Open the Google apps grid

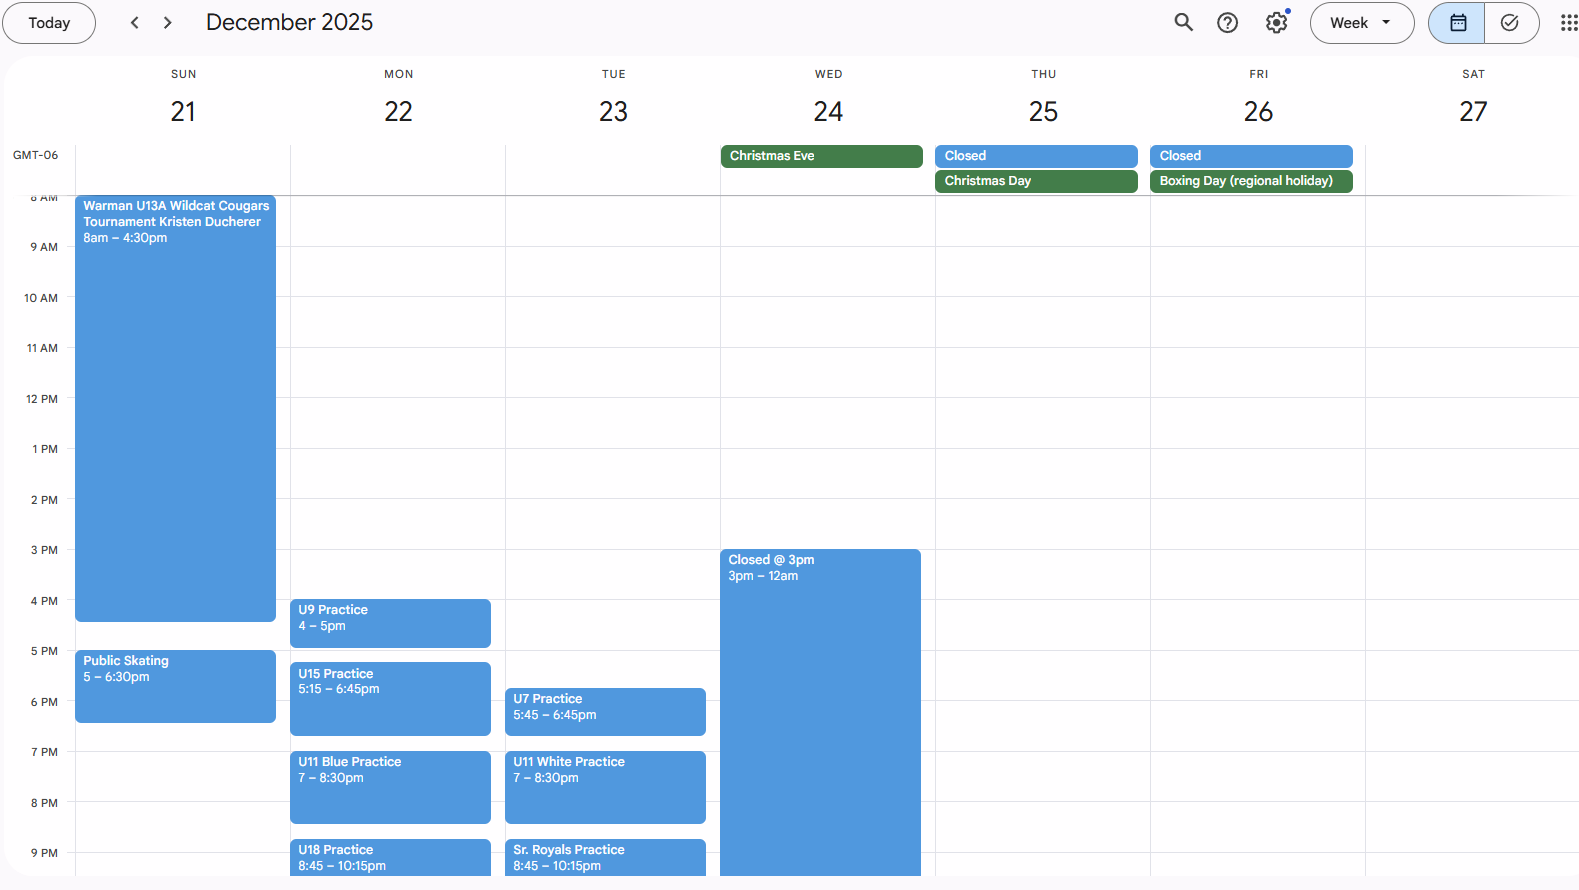pyautogui.click(x=1568, y=23)
